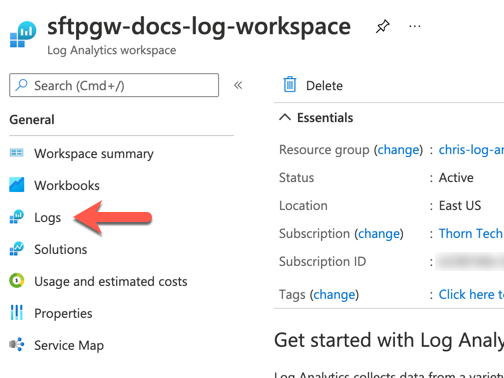Focus the Search (Cmd+/) input field
Image resolution: width=504 pixels, height=378 pixels.
pos(114,85)
